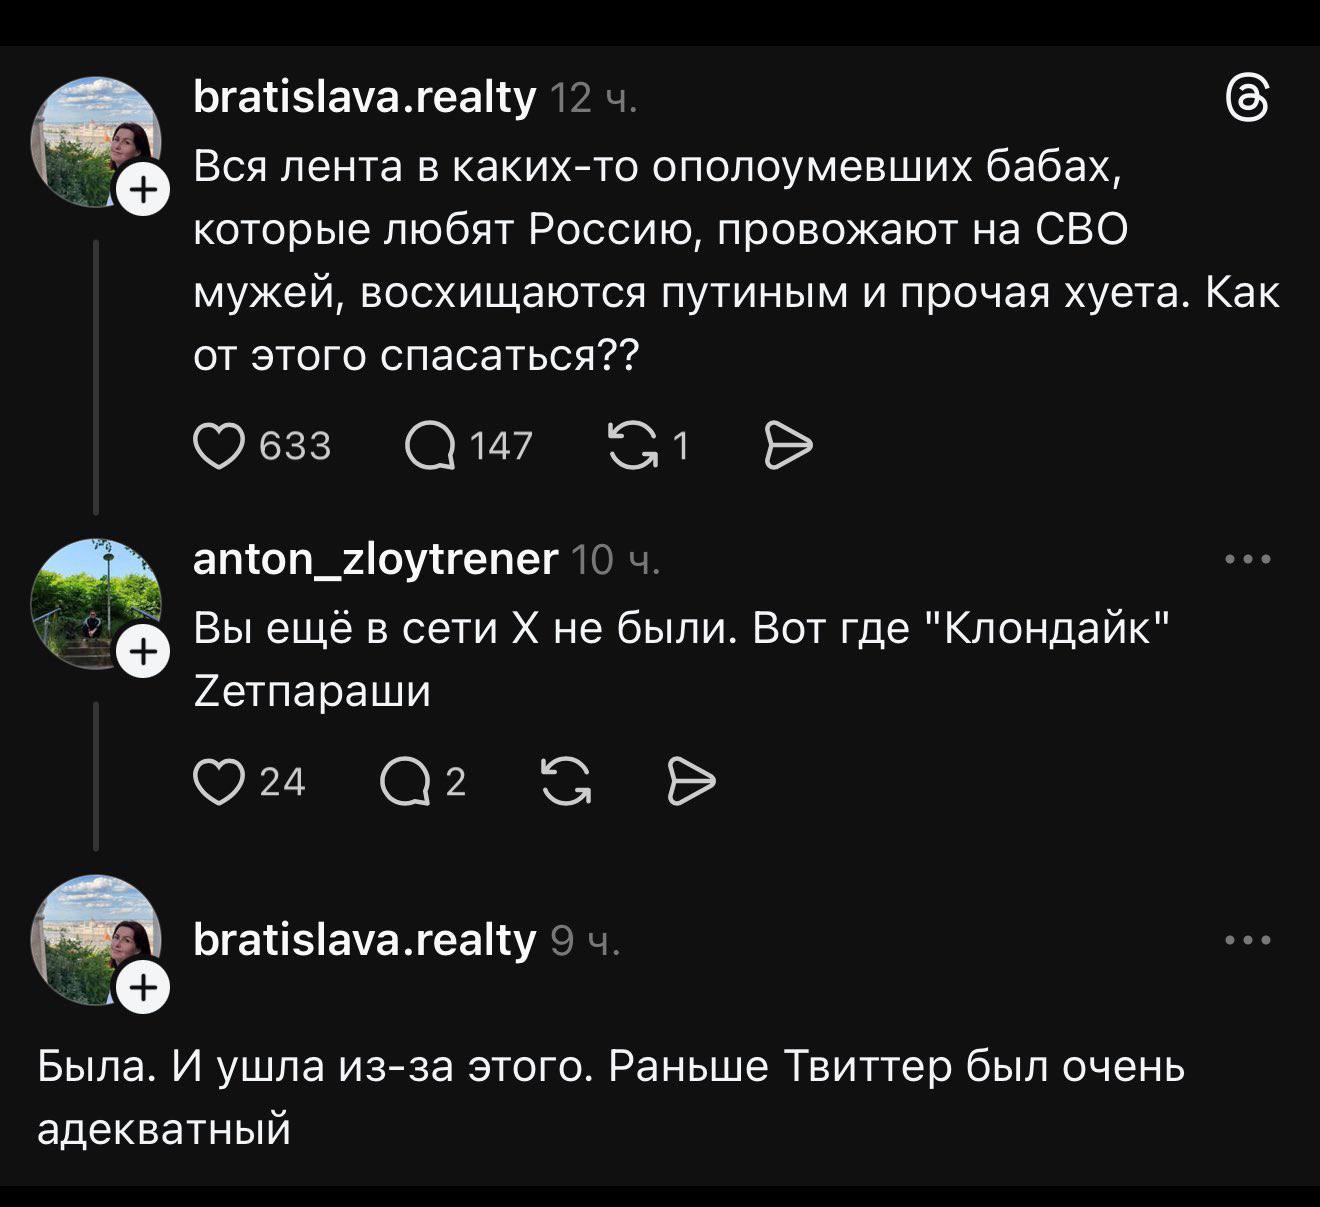Open bratislava.realty's profile from the username
The width and height of the screenshot is (1320, 1207).
365,97
